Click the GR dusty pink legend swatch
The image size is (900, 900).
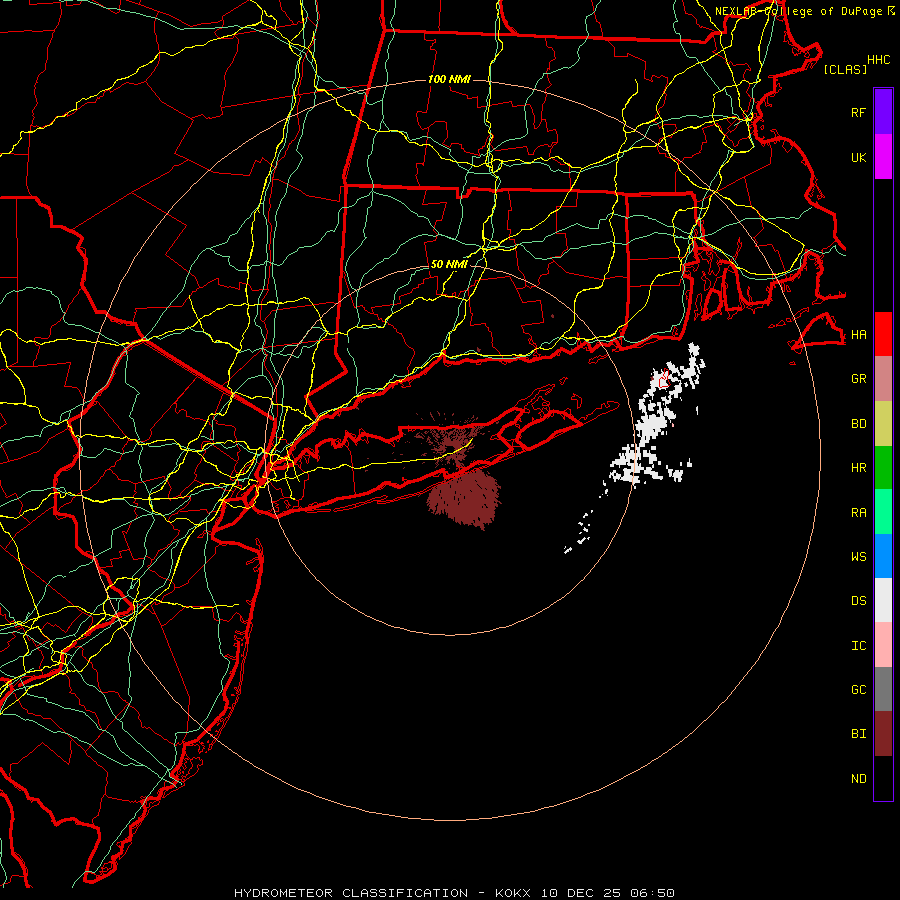[x=883, y=378]
